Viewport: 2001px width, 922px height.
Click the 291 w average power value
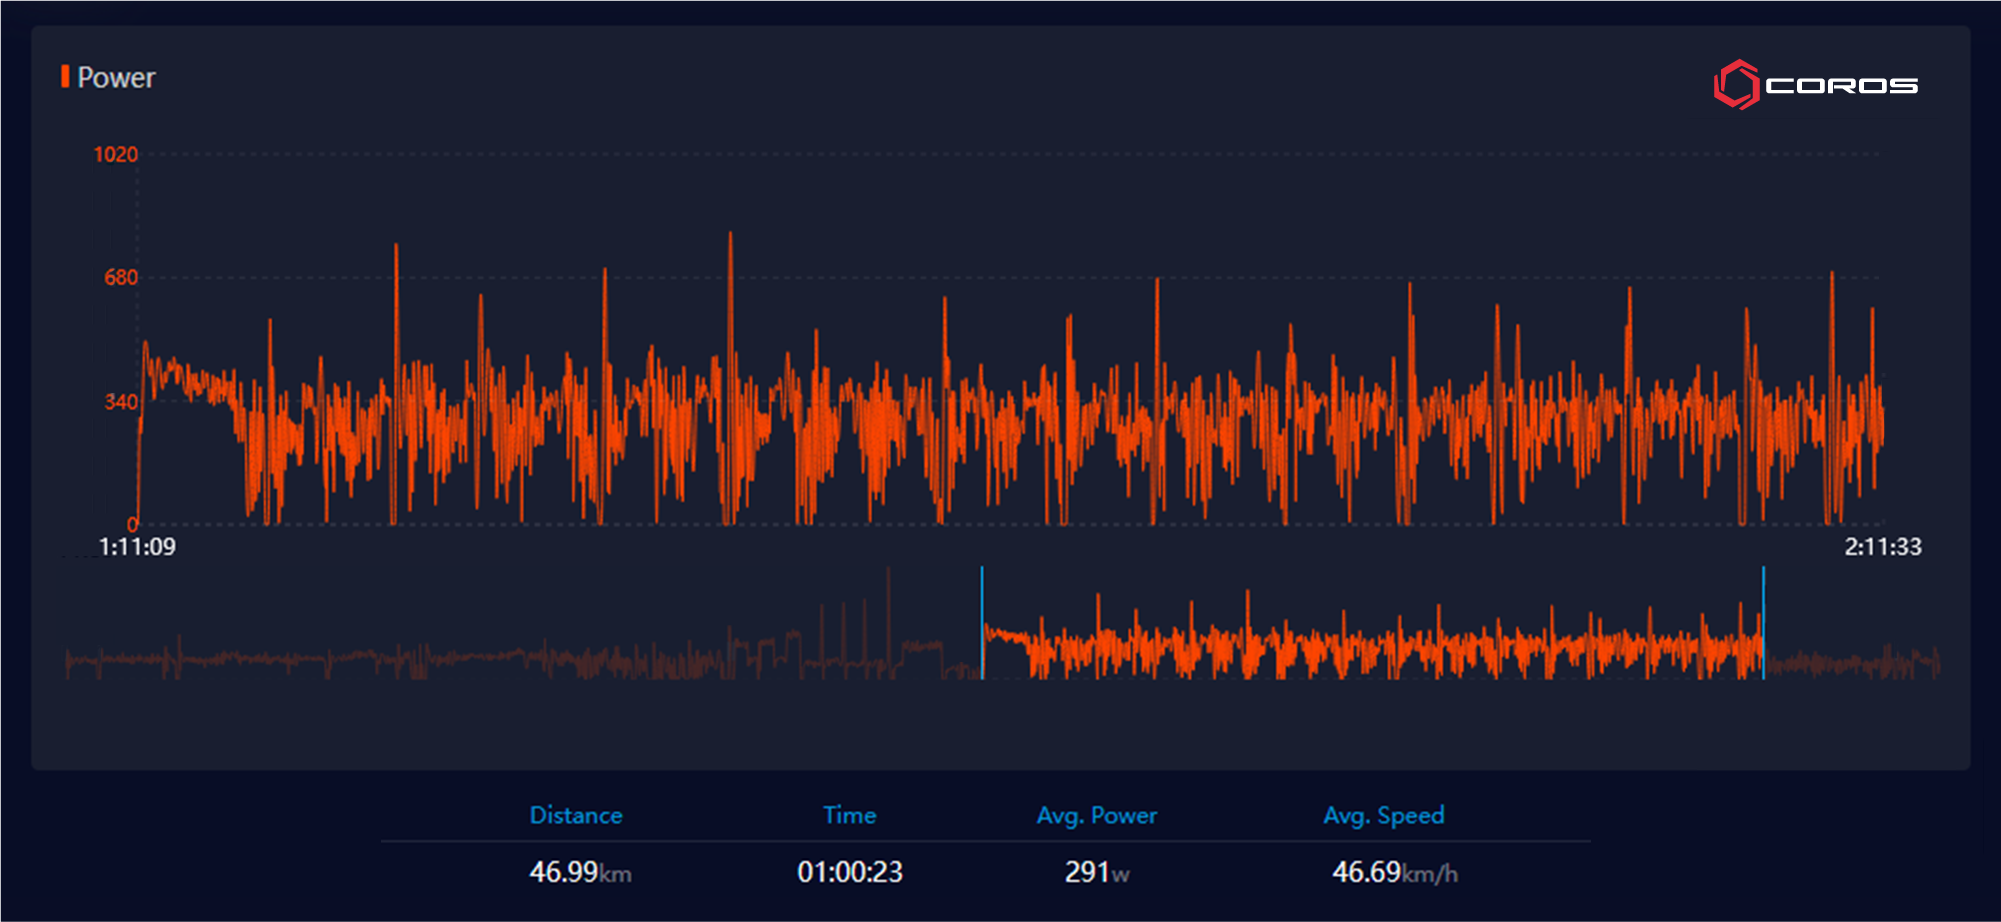coord(1096,872)
